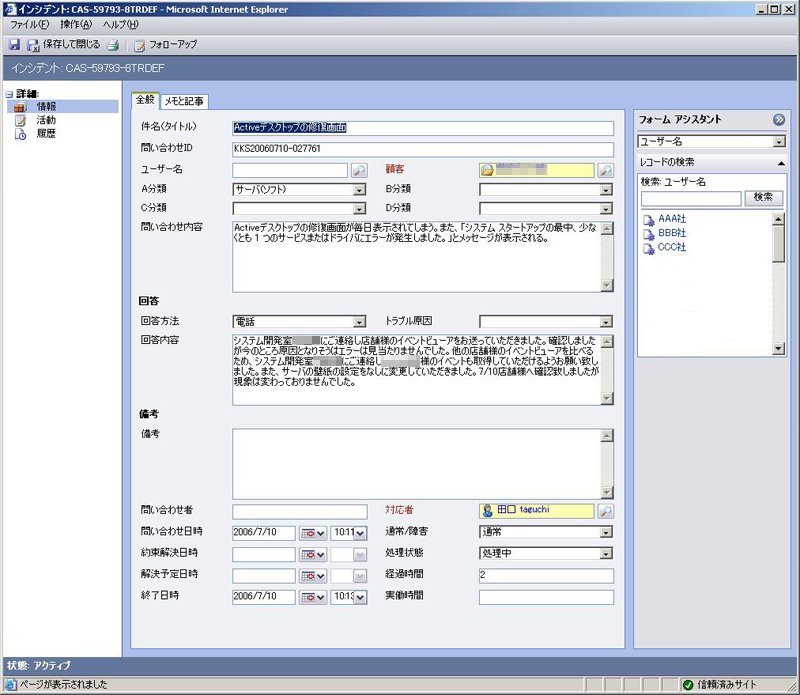The width and height of the screenshot is (800, 695).
Task: Click the 保存して閉じる button
Action: click(64, 45)
